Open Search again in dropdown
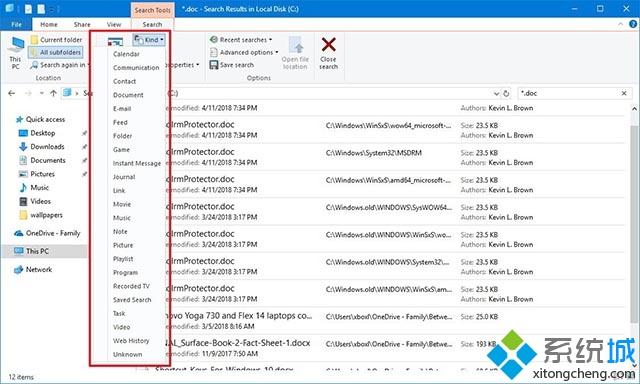Screen dimensions: 640x384 click(x=60, y=65)
